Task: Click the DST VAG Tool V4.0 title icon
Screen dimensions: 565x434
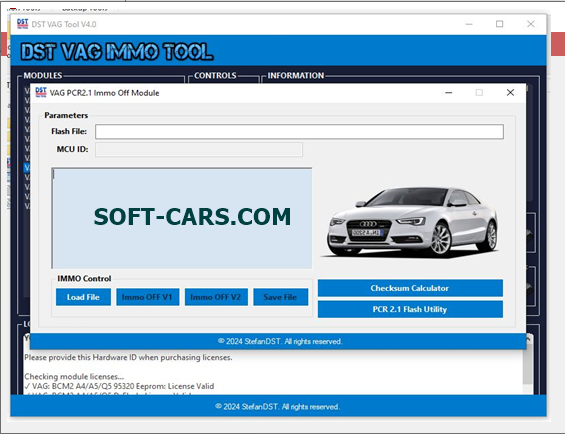Action: pyautogui.click(x=23, y=24)
